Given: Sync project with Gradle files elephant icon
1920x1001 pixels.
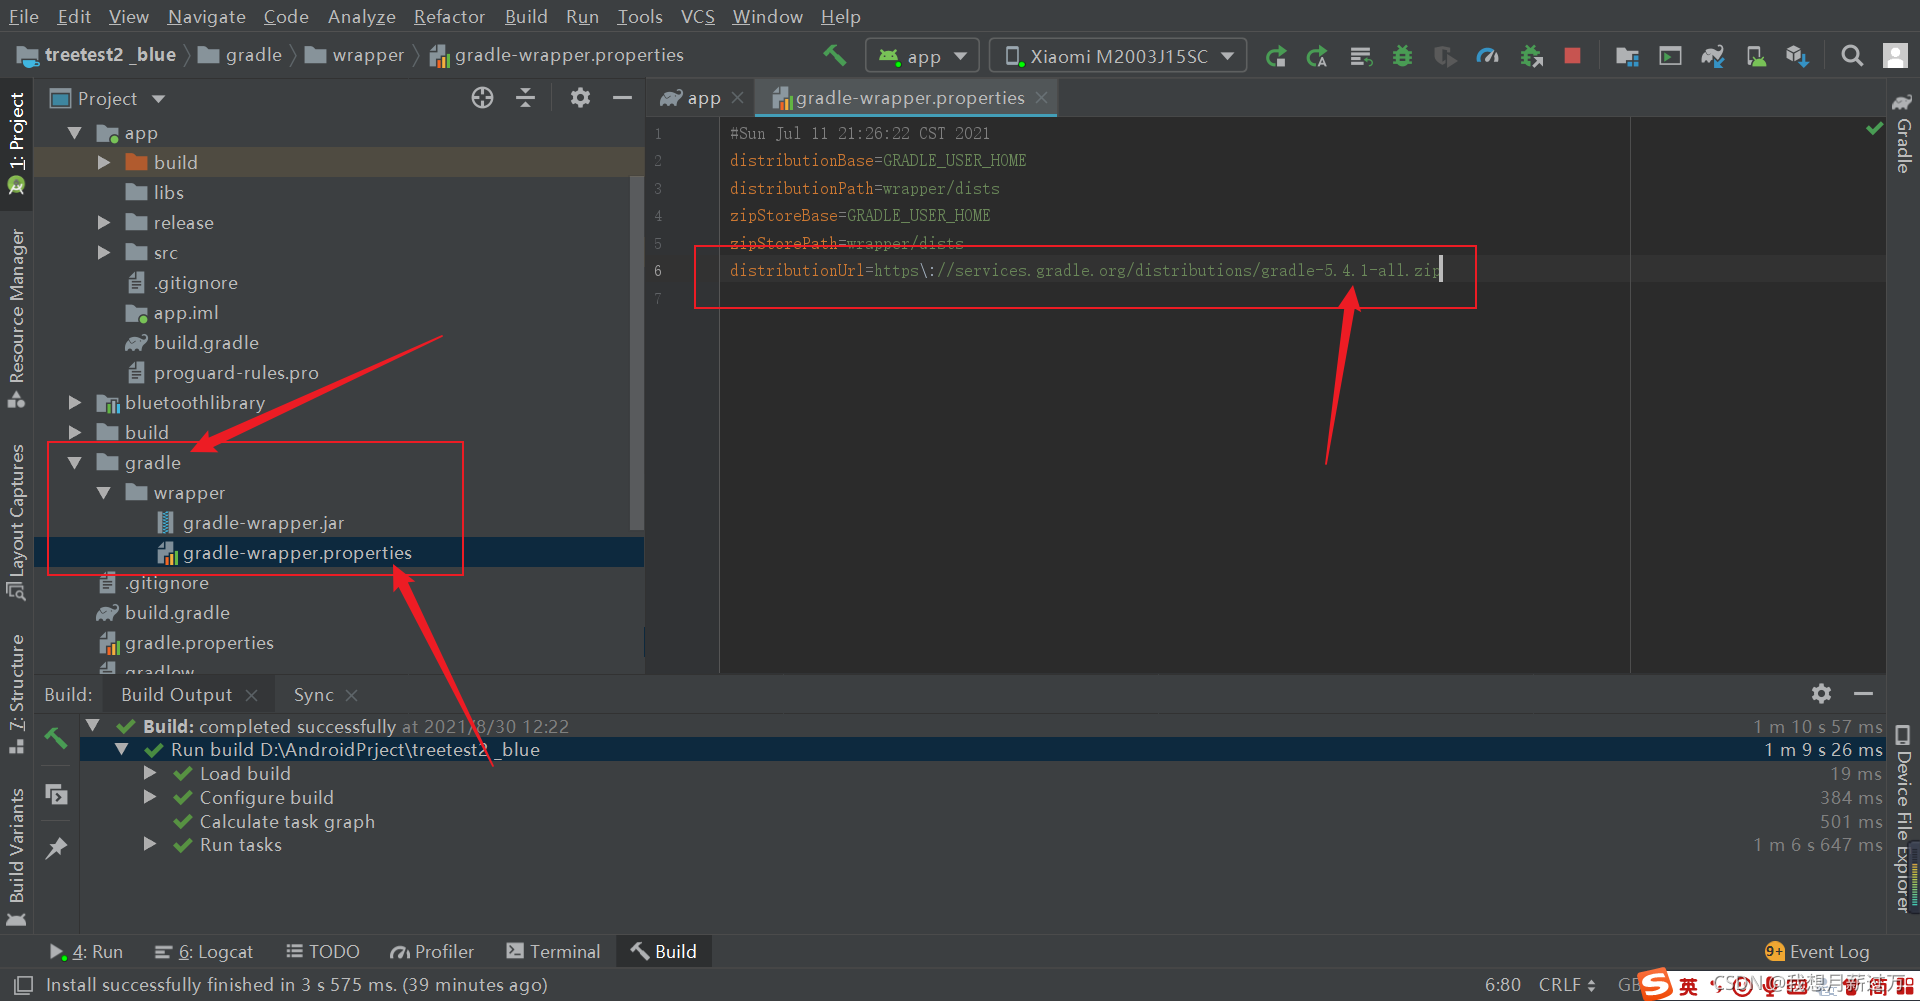Looking at the screenshot, I should (x=1713, y=56).
